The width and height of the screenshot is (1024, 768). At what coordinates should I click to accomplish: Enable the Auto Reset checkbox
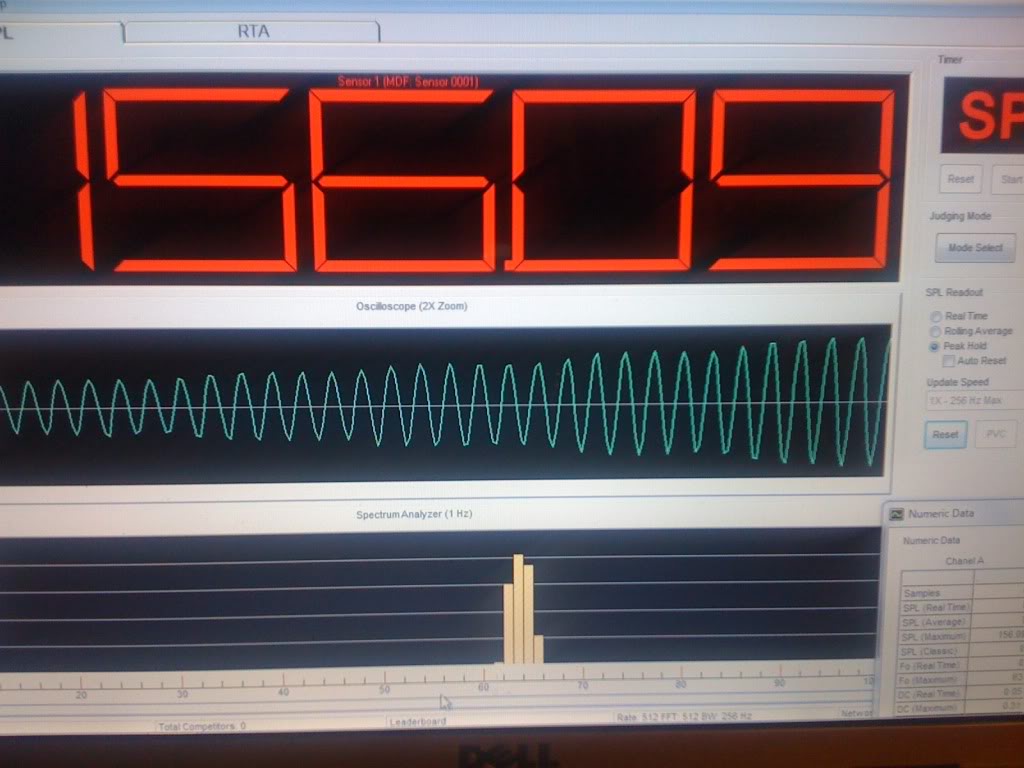(x=949, y=361)
